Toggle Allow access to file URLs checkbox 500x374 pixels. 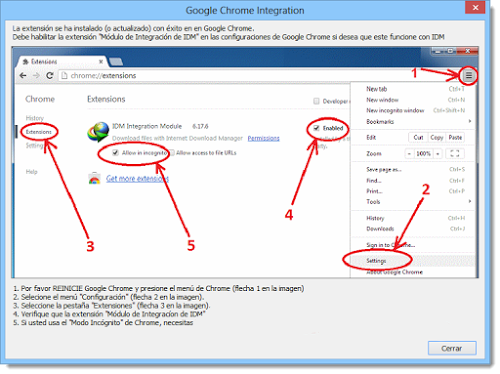[x=172, y=153]
